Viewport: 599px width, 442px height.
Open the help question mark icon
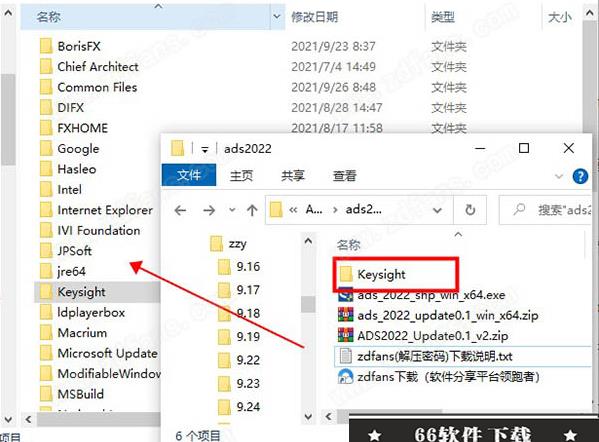coord(580,176)
